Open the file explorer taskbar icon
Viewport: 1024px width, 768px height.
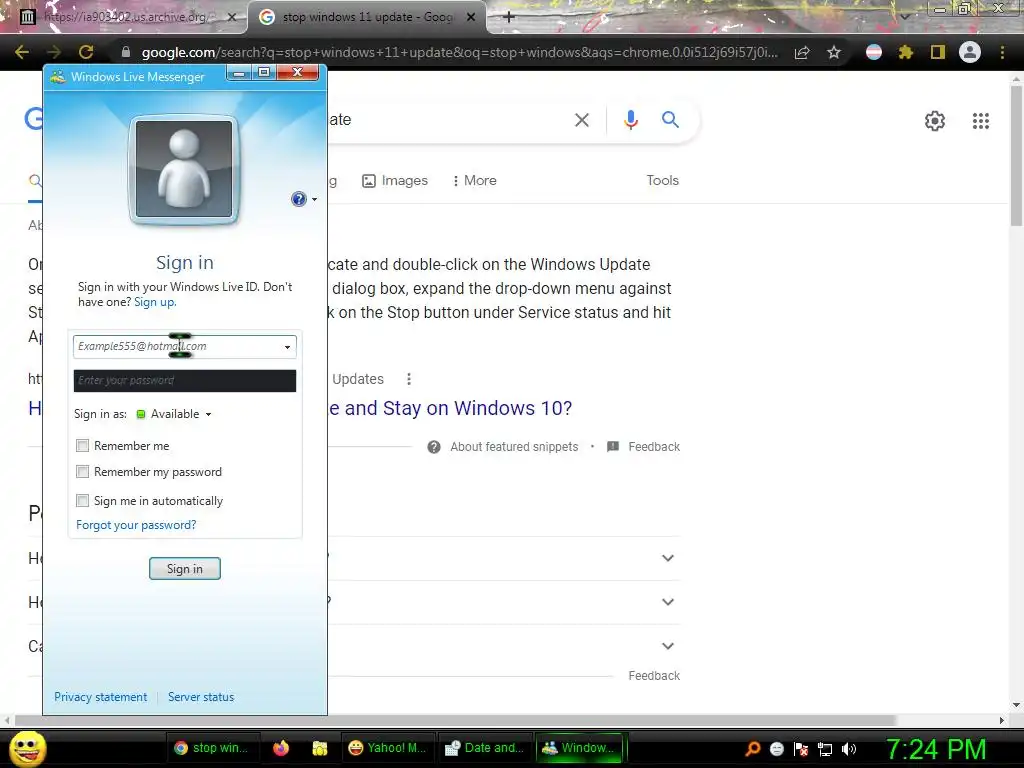(320, 748)
